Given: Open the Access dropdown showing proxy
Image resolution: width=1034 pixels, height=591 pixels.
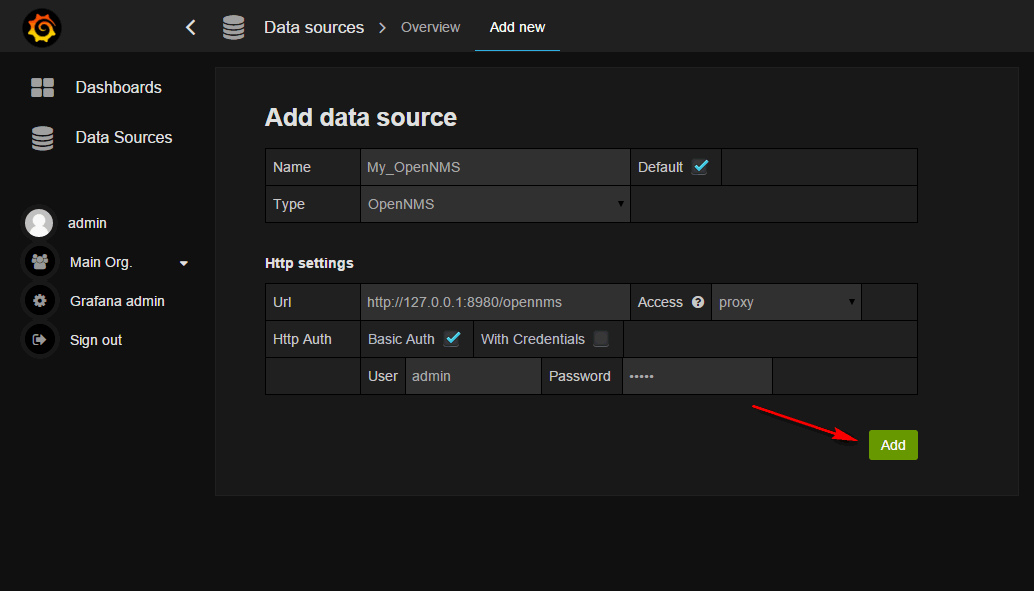Looking at the screenshot, I should pos(786,302).
